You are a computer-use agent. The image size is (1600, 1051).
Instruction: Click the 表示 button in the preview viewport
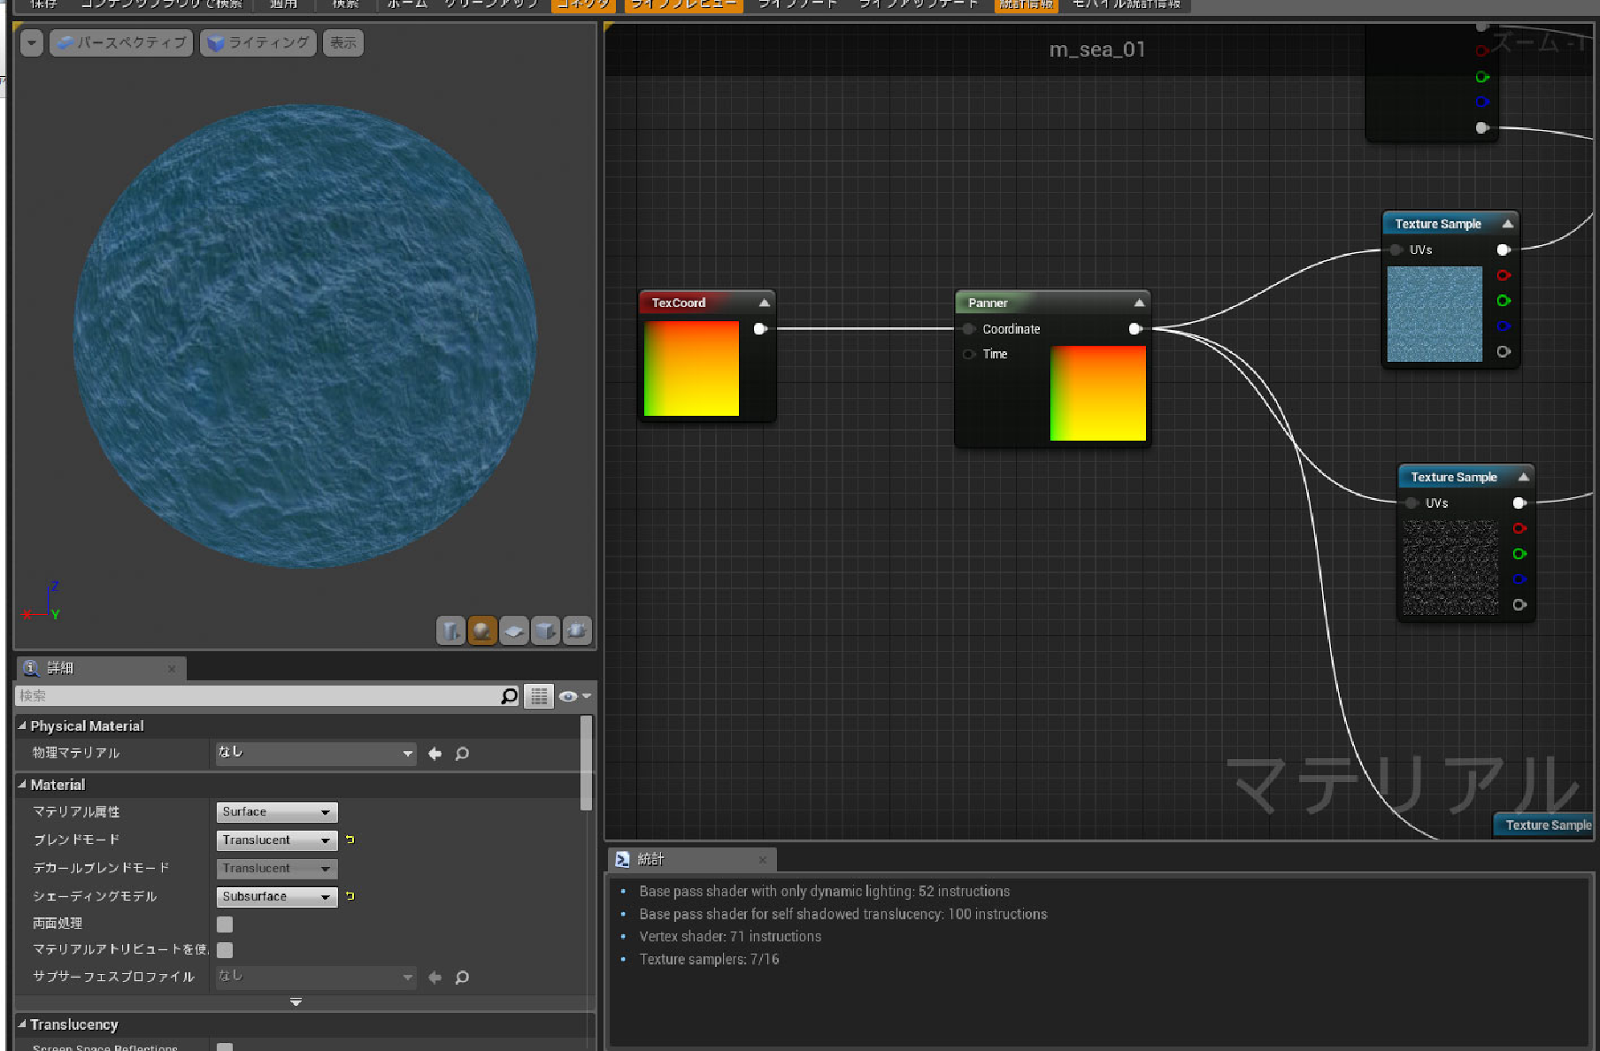tap(343, 43)
